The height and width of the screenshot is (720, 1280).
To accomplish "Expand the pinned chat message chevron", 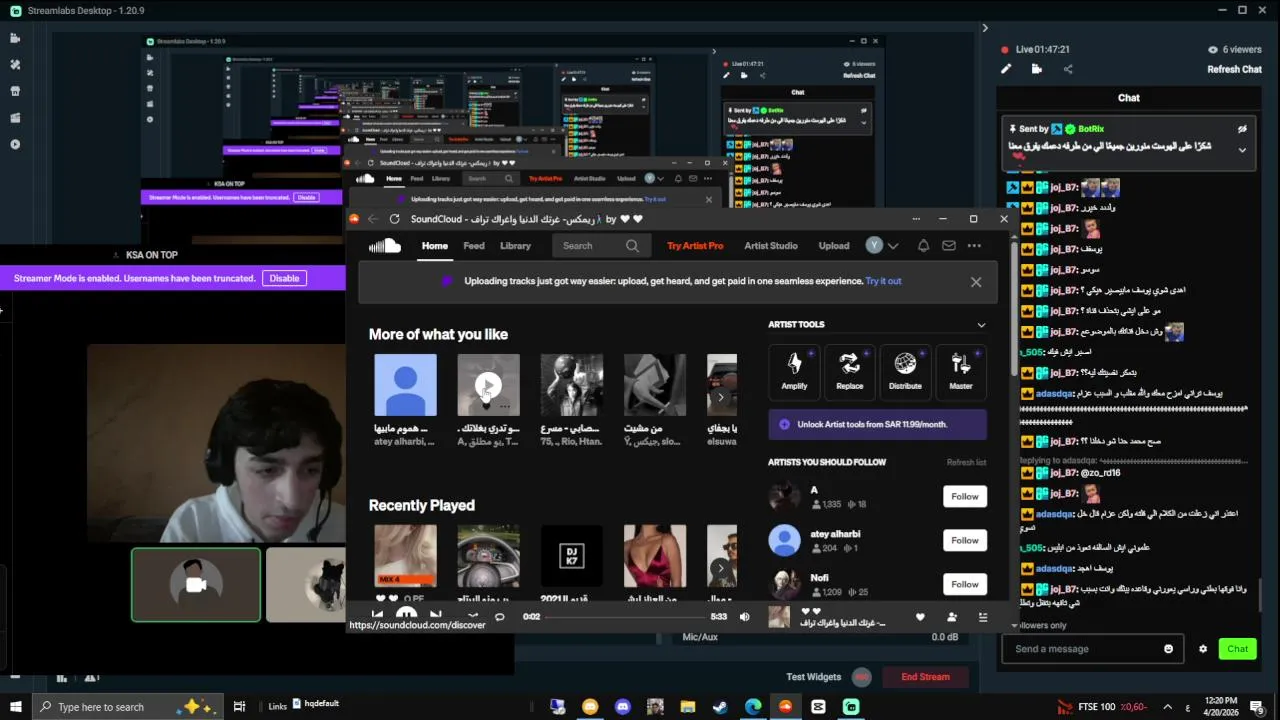I will [1242, 150].
